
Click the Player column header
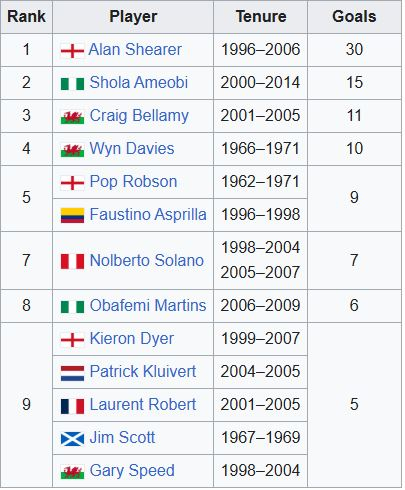click(x=133, y=17)
